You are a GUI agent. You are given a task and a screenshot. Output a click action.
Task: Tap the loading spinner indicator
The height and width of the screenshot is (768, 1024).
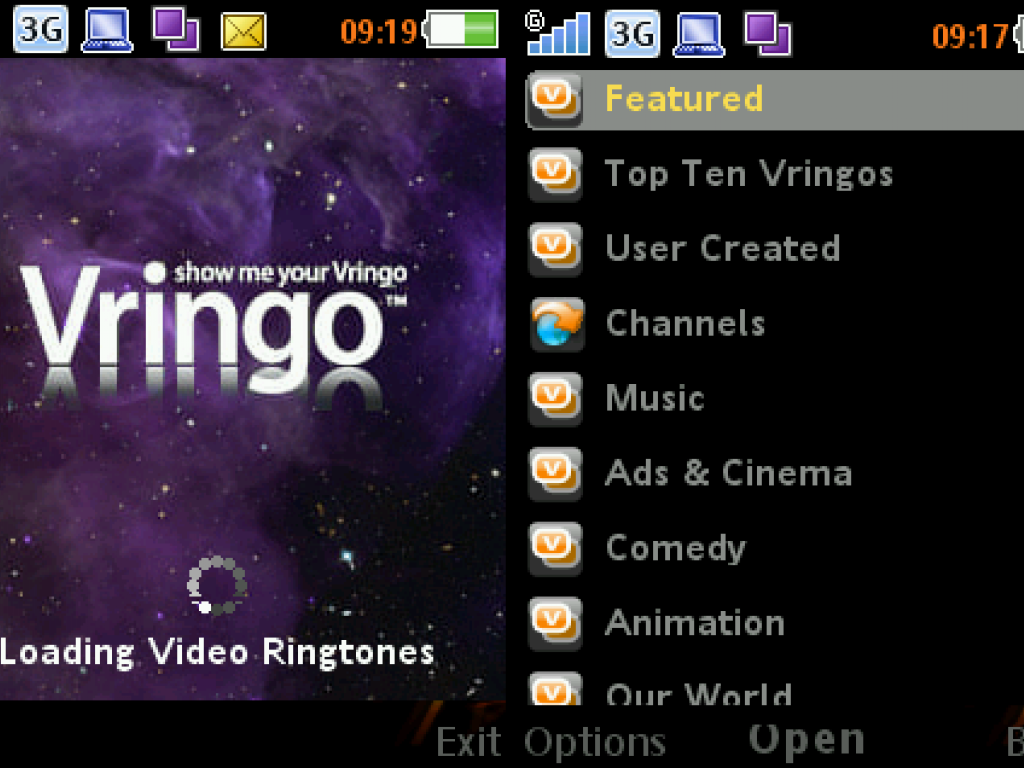(x=217, y=585)
